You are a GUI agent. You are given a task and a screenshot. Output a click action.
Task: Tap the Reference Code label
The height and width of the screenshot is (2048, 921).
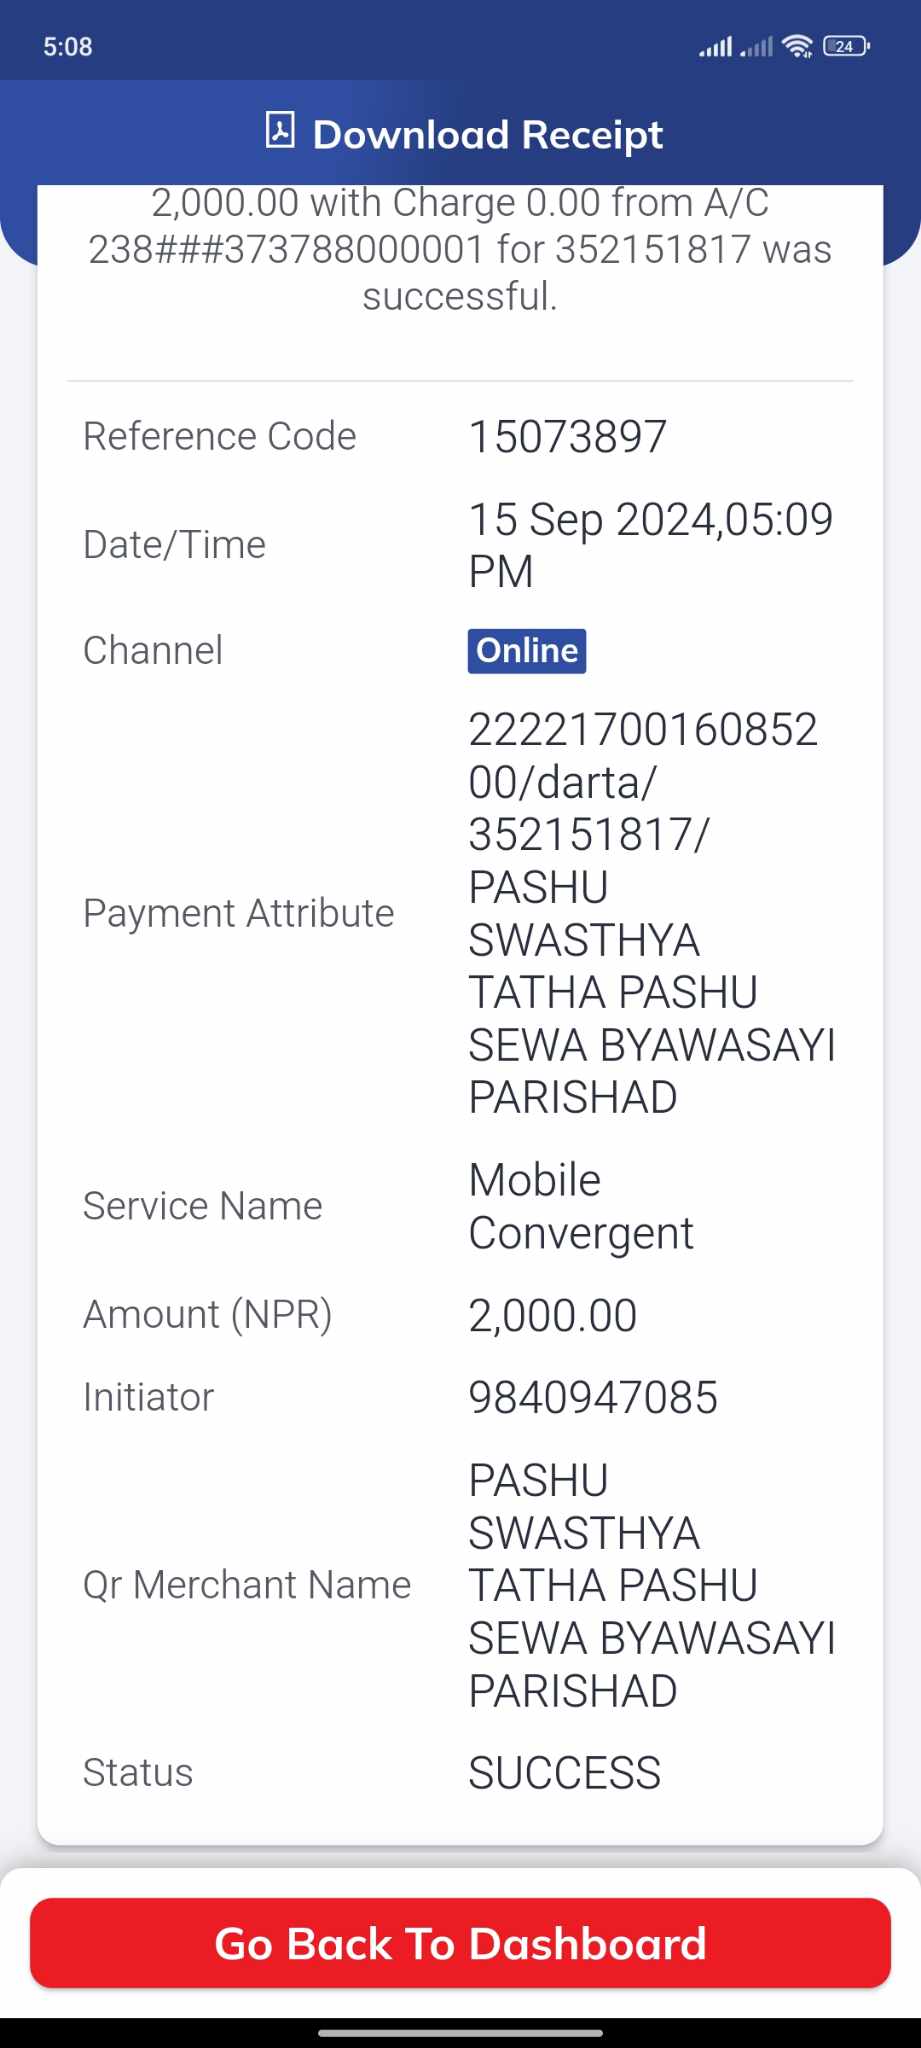[220, 437]
